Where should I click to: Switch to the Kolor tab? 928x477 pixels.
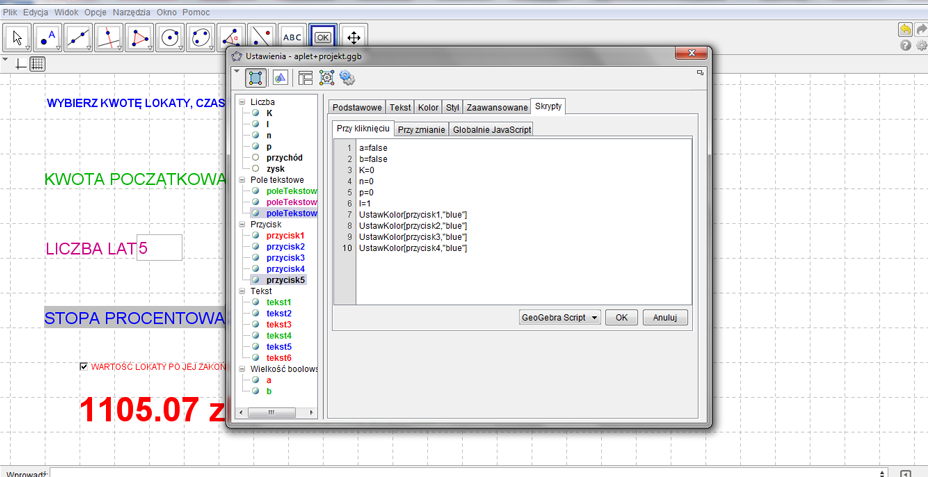[428, 107]
